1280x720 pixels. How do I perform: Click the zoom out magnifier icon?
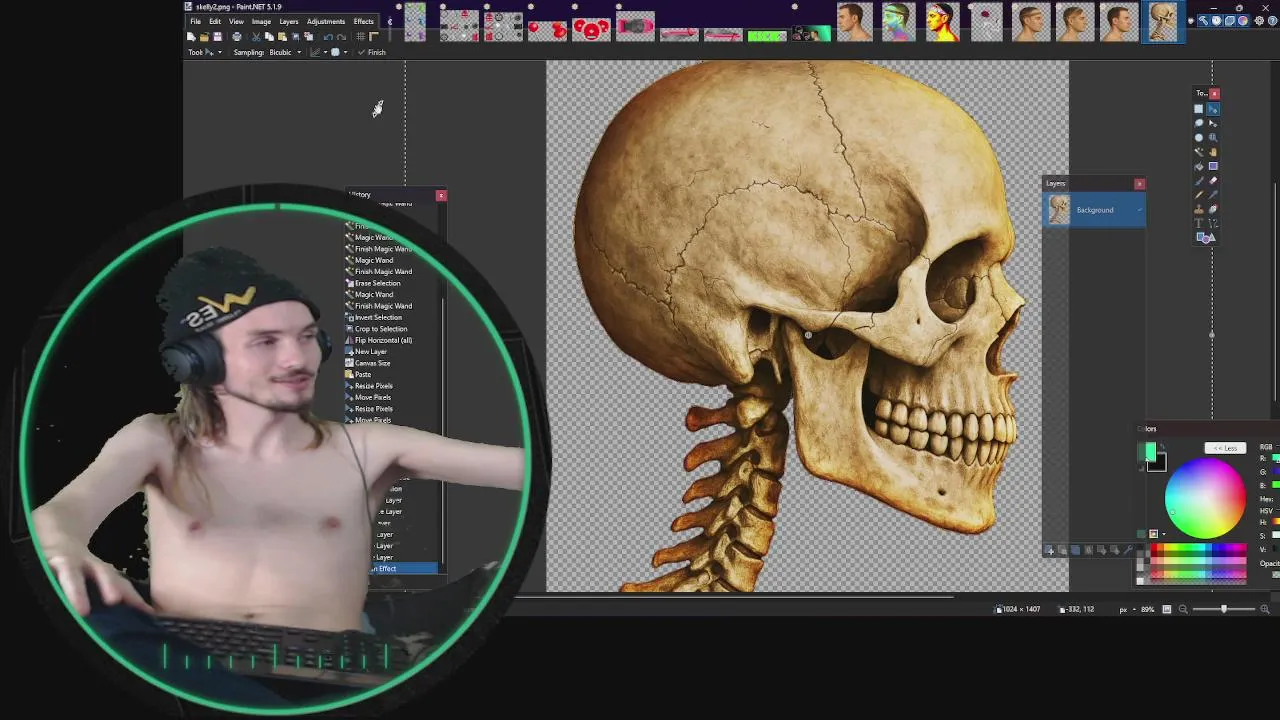tap(1183, 609)
